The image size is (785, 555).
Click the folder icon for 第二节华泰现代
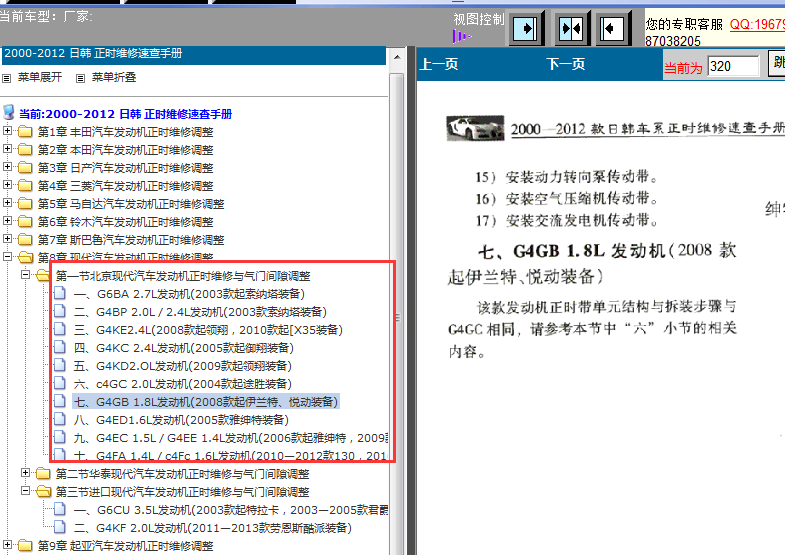(x=43, y=473)
